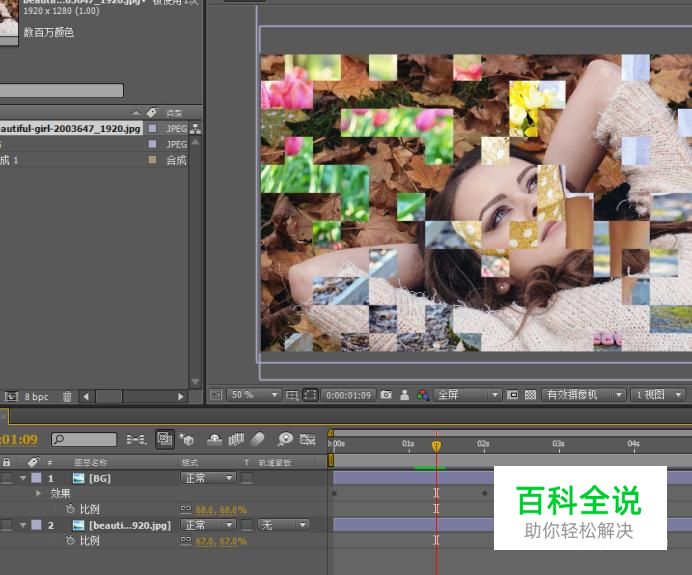
Task: Click label color of BG layer
Action: pos(37,478)
